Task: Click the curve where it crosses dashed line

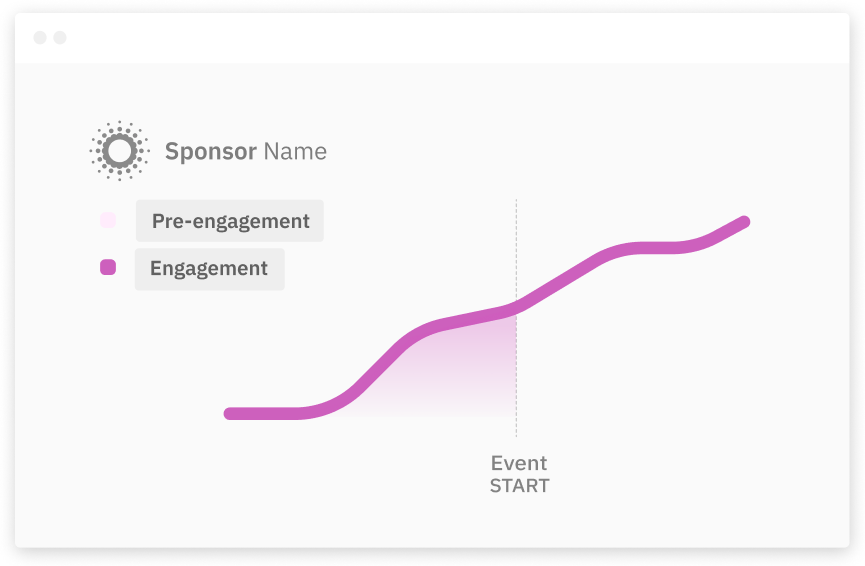Action: click(516, 308)
